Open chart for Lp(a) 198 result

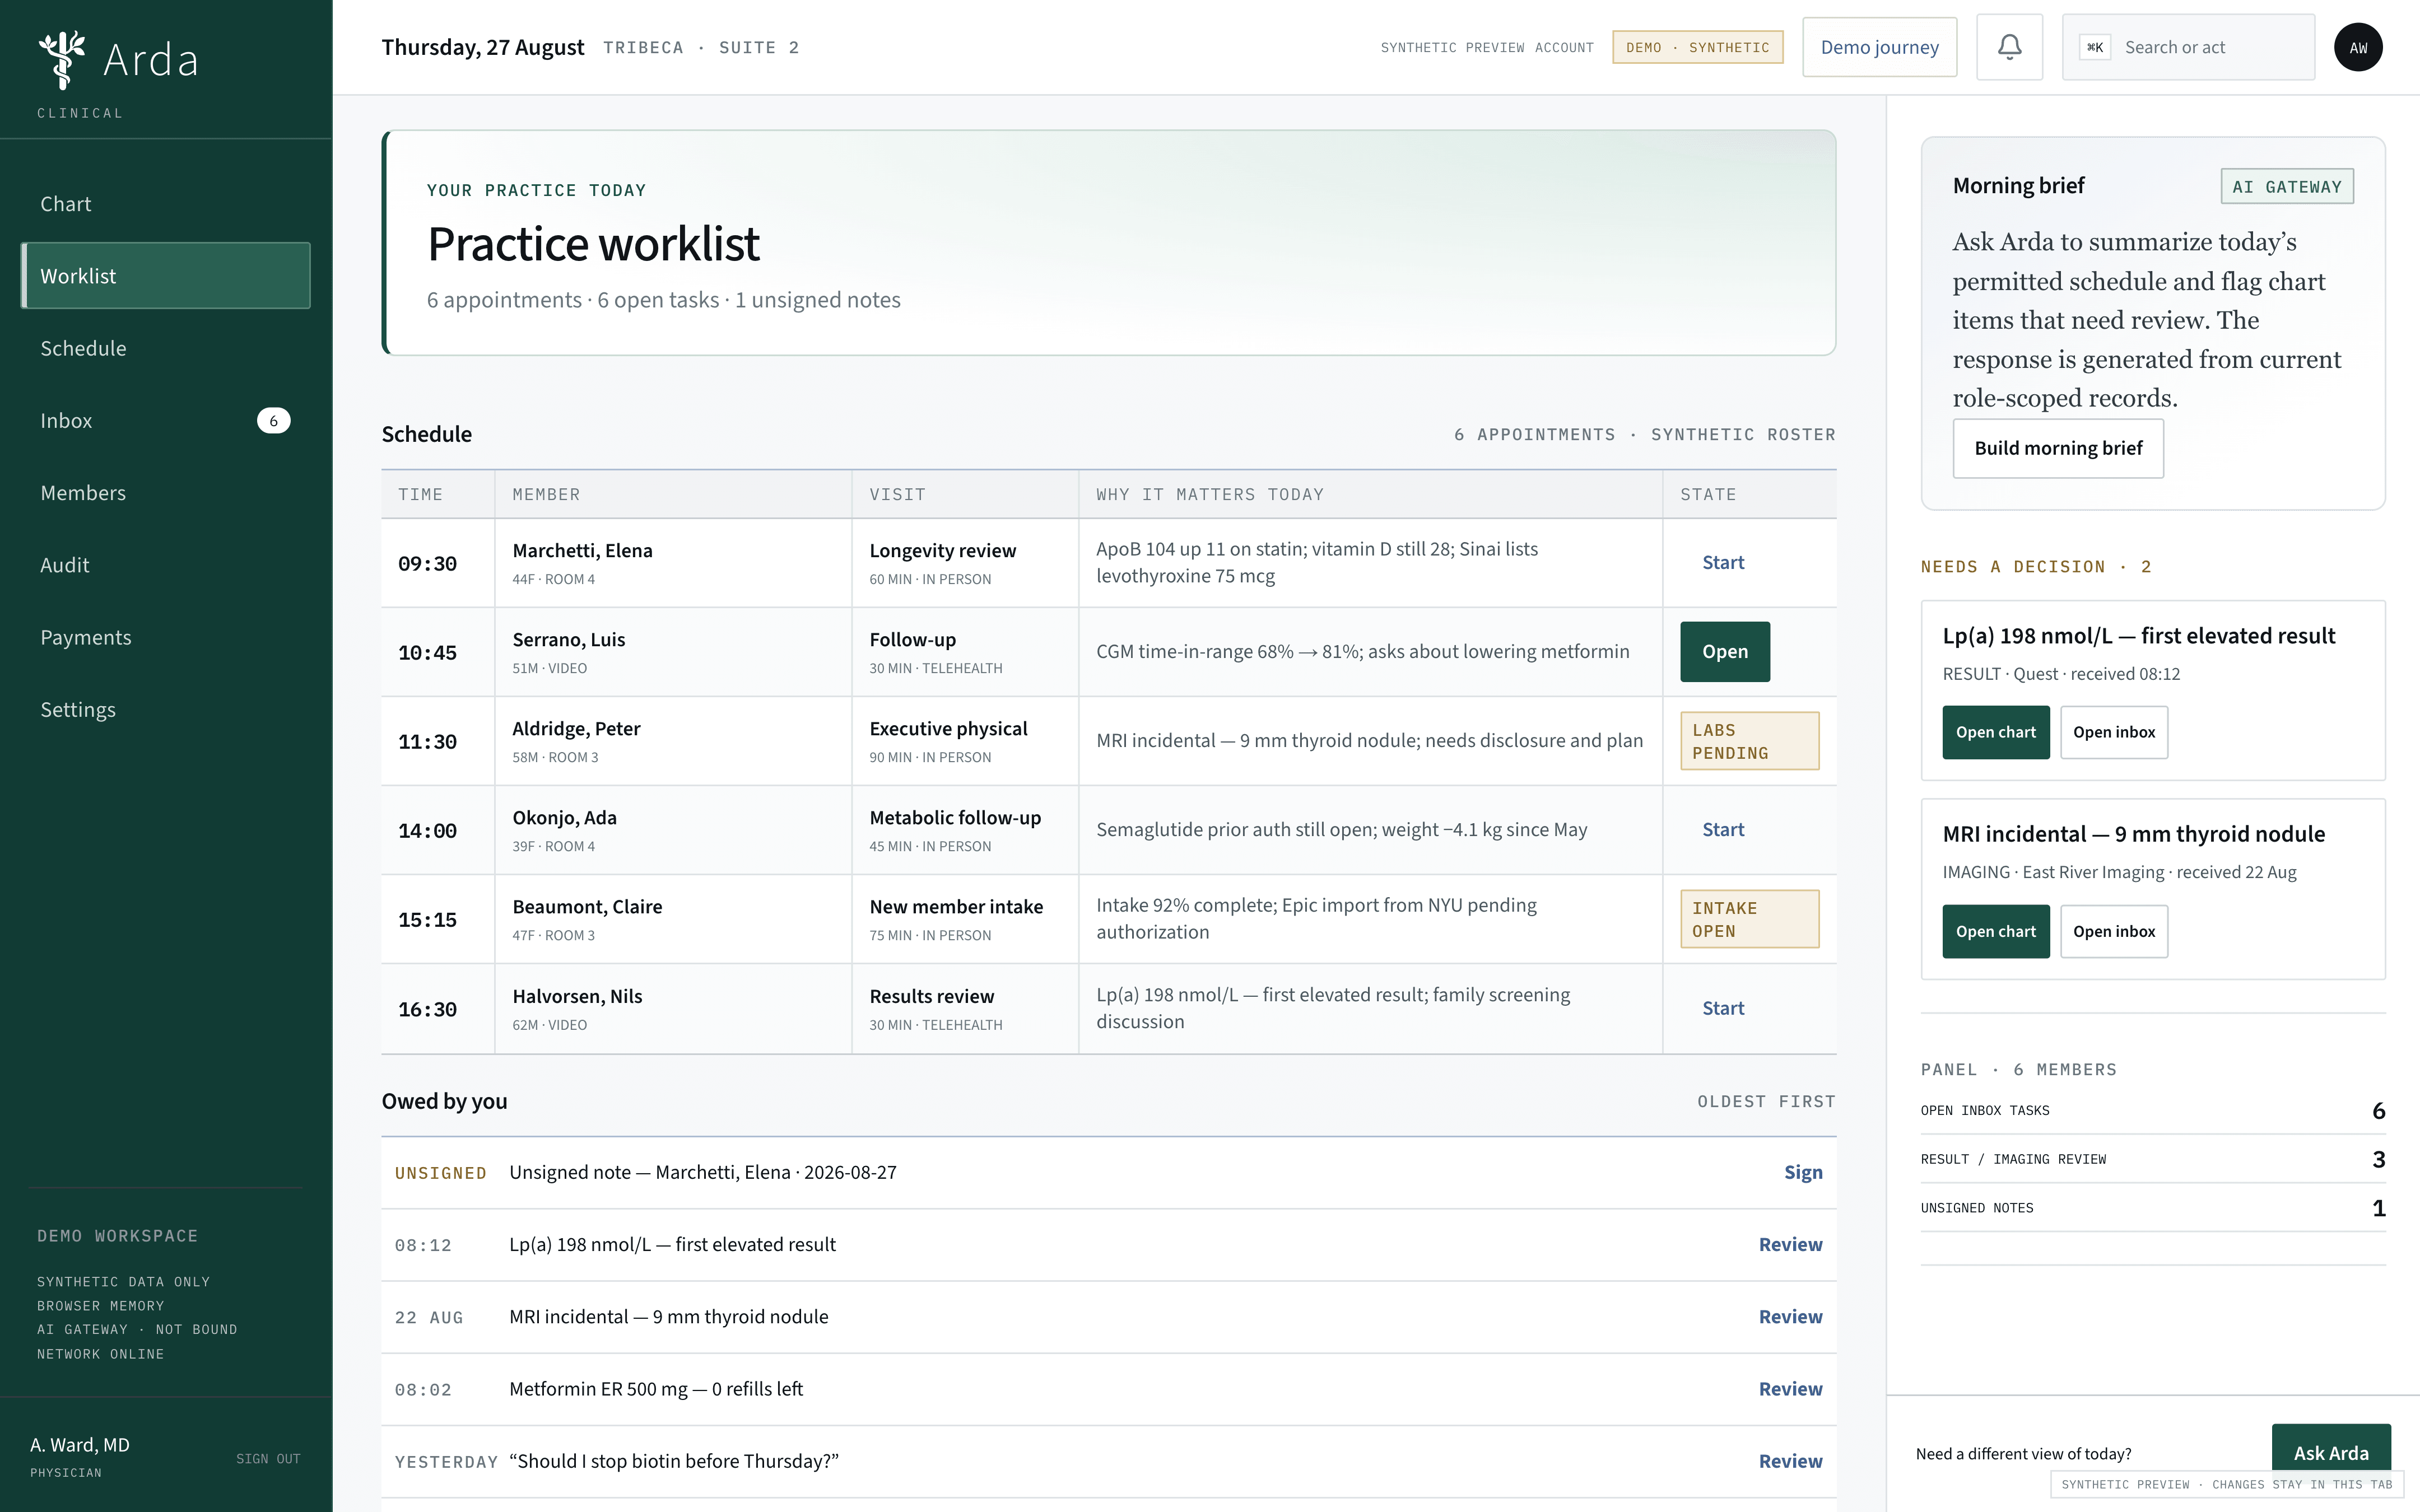[1995, 732]
